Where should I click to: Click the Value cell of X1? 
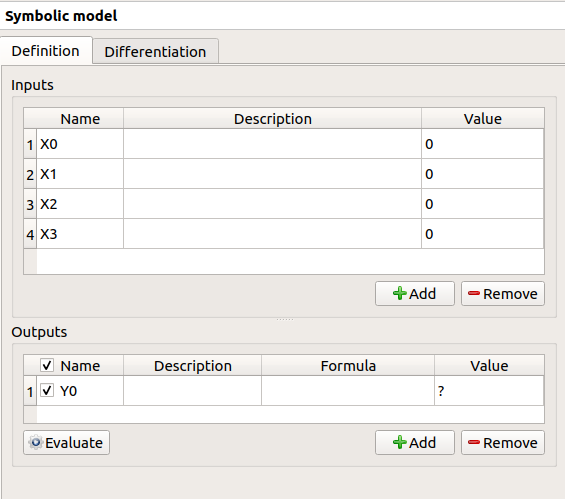(x=482, y=174)
